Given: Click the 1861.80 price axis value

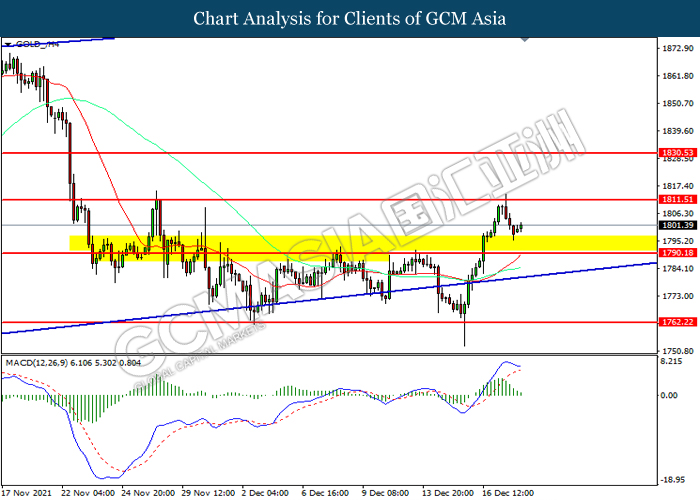Looking at the screenshot, I should [678, 76].
